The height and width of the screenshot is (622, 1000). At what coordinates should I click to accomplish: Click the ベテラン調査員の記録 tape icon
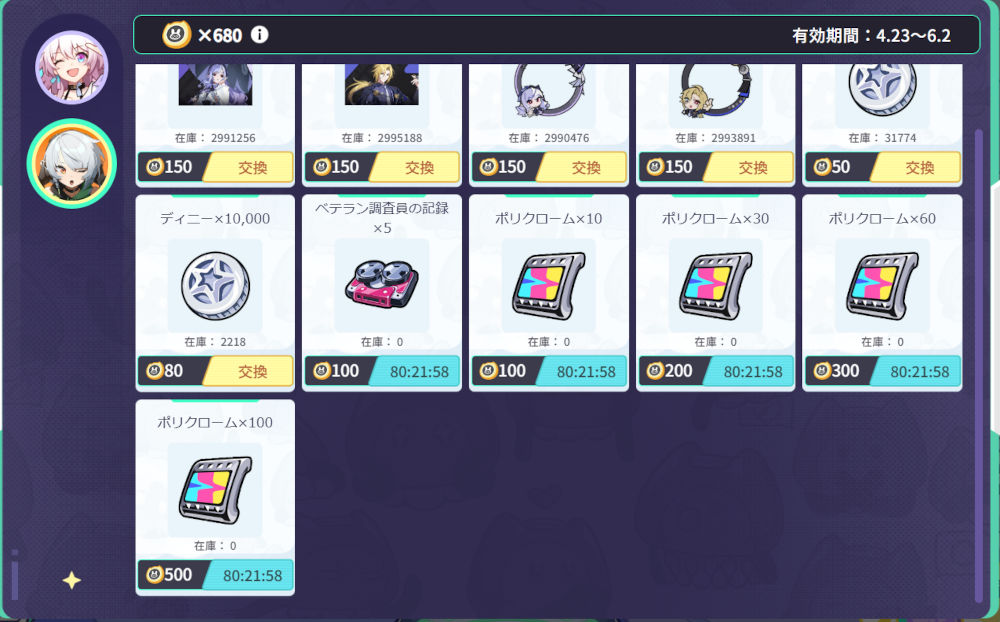[381, 283]
